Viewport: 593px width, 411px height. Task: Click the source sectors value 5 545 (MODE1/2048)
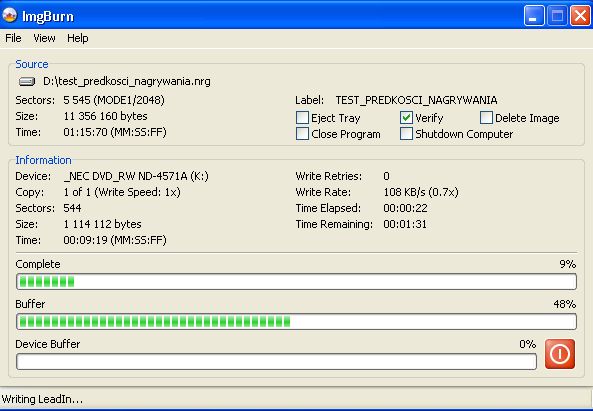pos(114,100)
